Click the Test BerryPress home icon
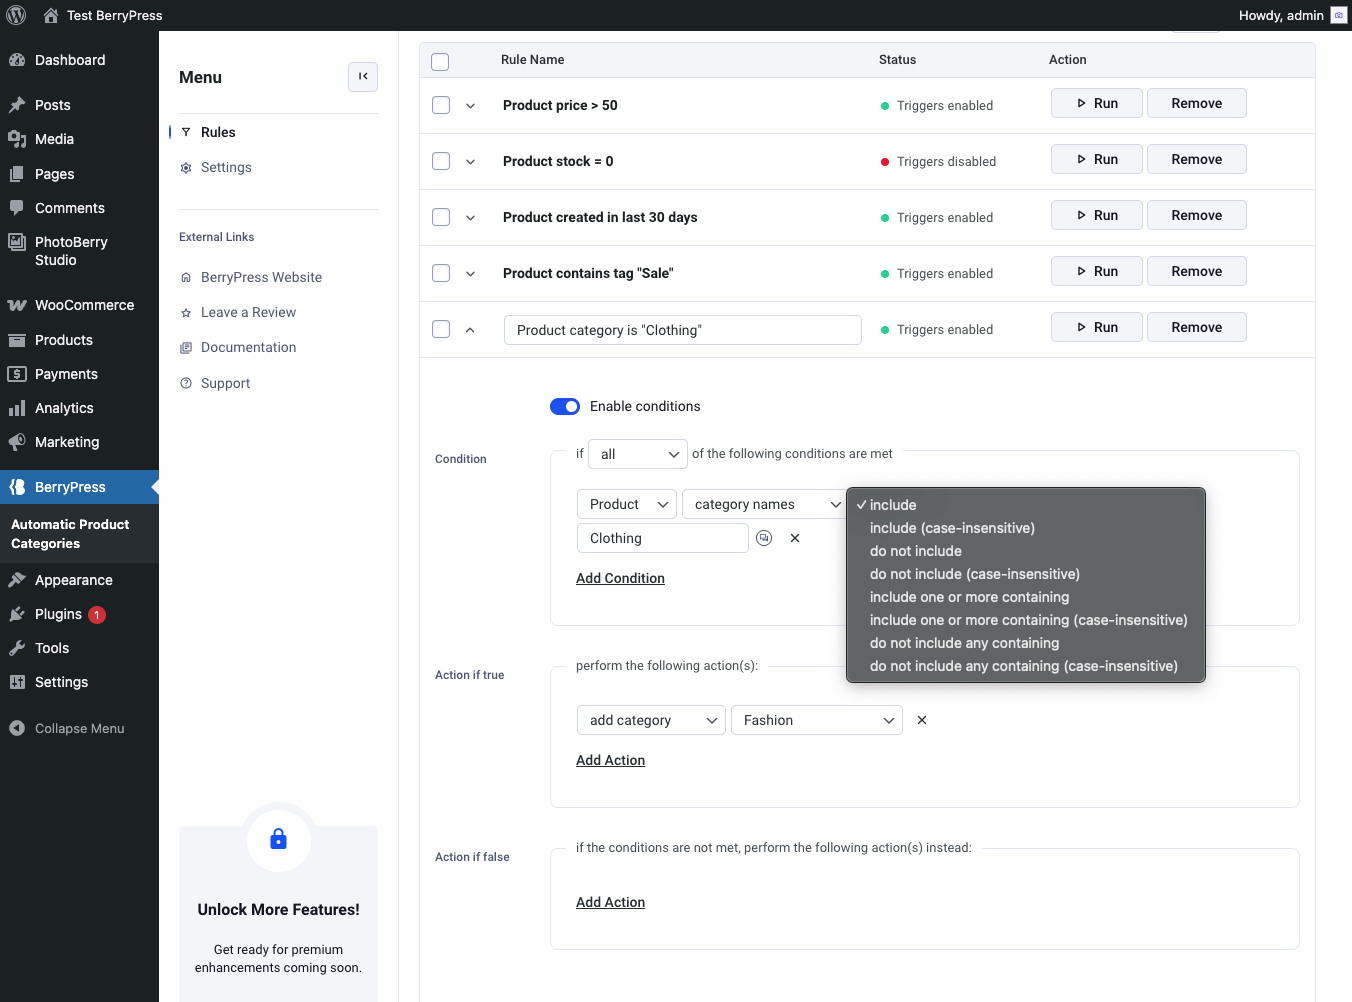 click(x=51, y=15)
